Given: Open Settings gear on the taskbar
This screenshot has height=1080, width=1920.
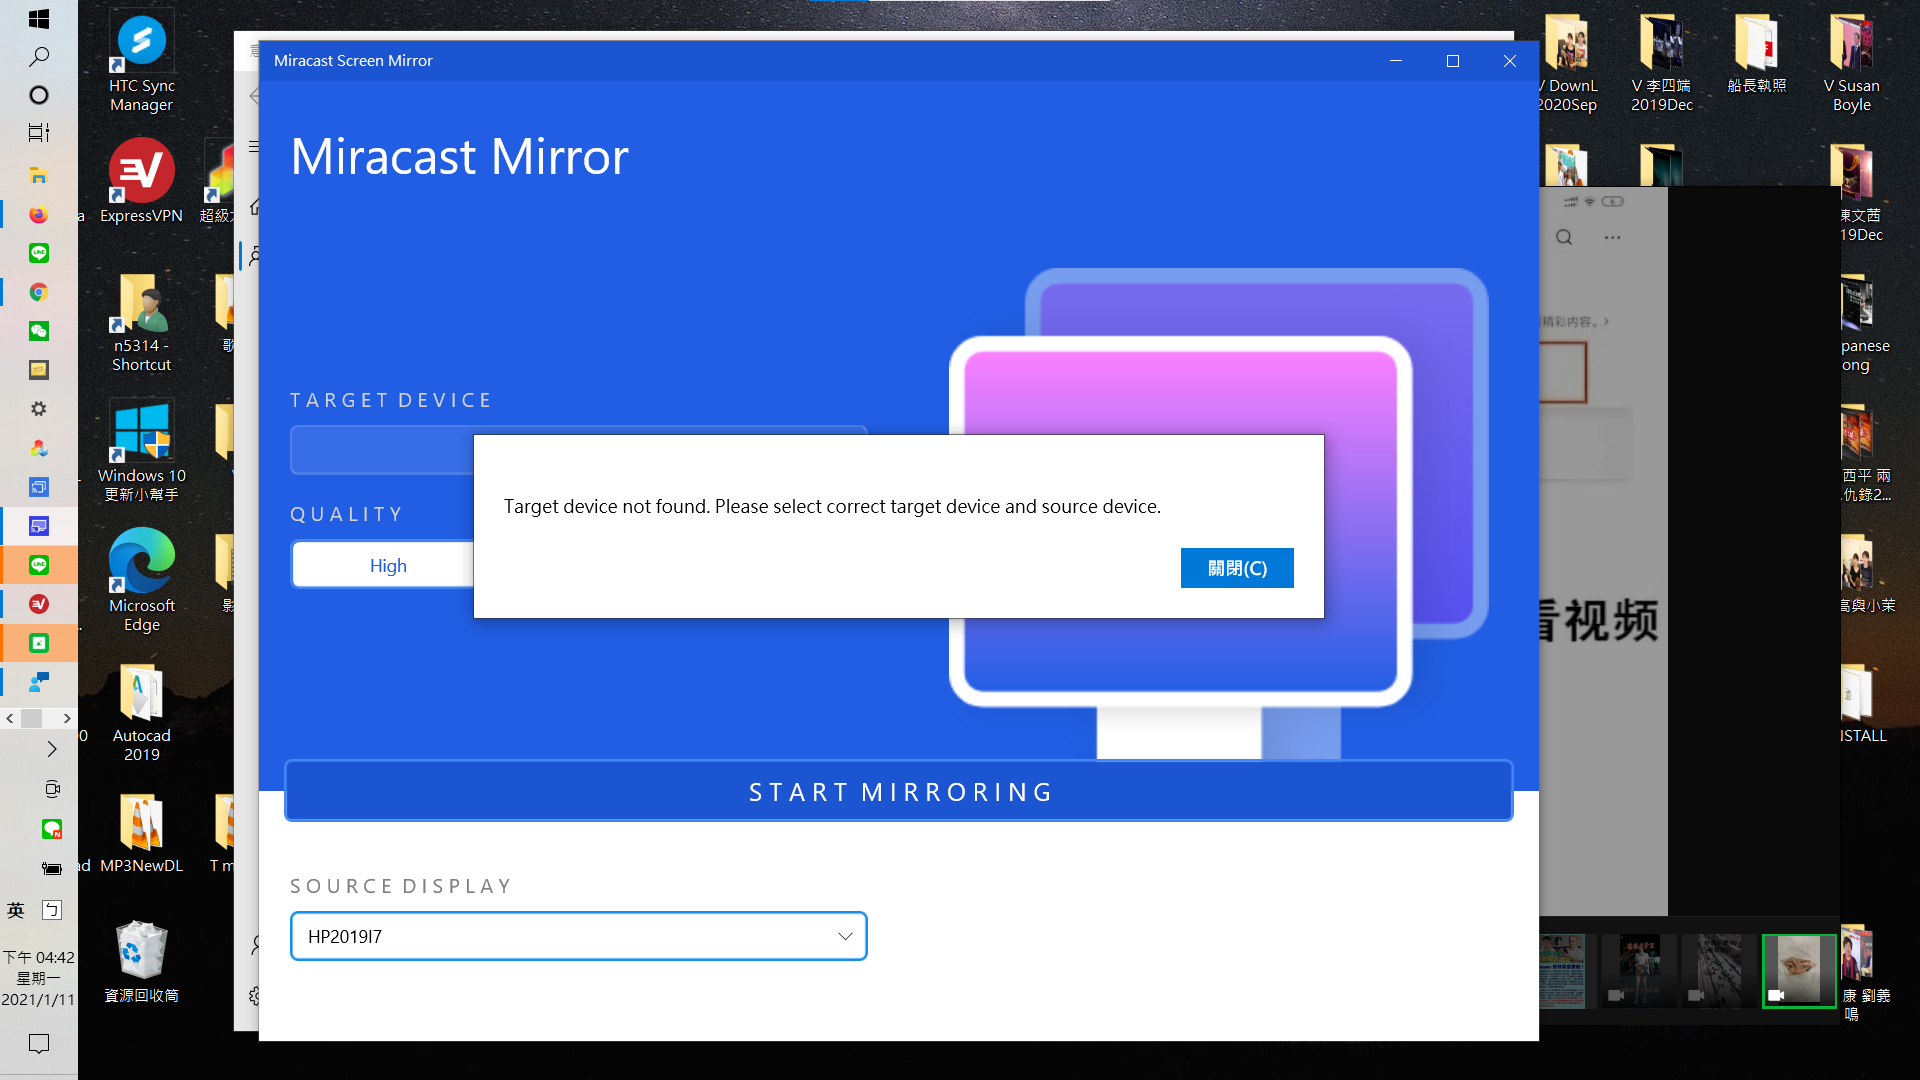Looking at the screenshot, I should coord(39,409).
